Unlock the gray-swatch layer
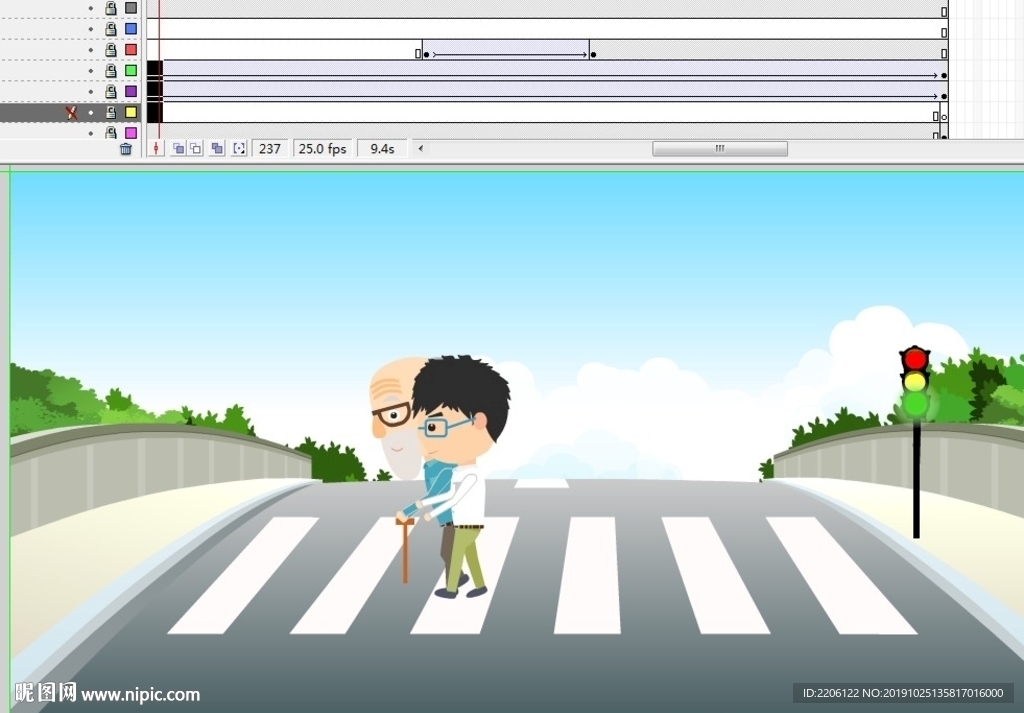This screenshot has height=713, width=1024. point(111,8)
